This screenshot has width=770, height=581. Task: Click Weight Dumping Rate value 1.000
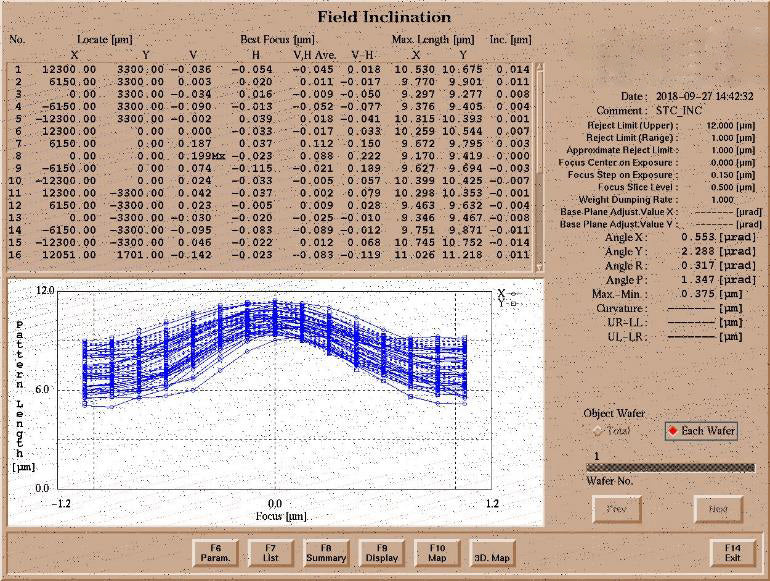722,200
